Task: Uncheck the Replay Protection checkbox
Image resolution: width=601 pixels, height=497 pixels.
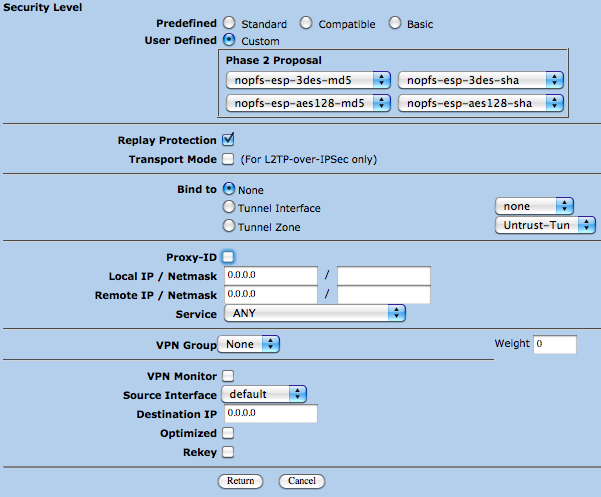Action: click(228, 139)
